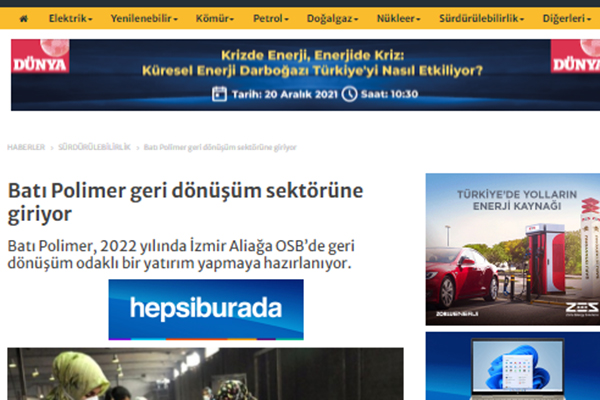
Task: Expand the Yenilenebilir menu
Action: click(x=144, y=18)
